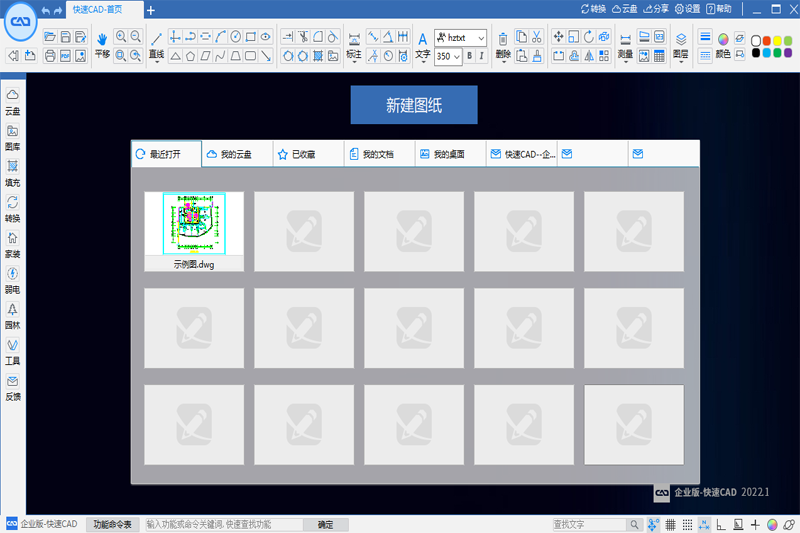
Task: Click the Cut scissors icon
Action: coord(536,37)
